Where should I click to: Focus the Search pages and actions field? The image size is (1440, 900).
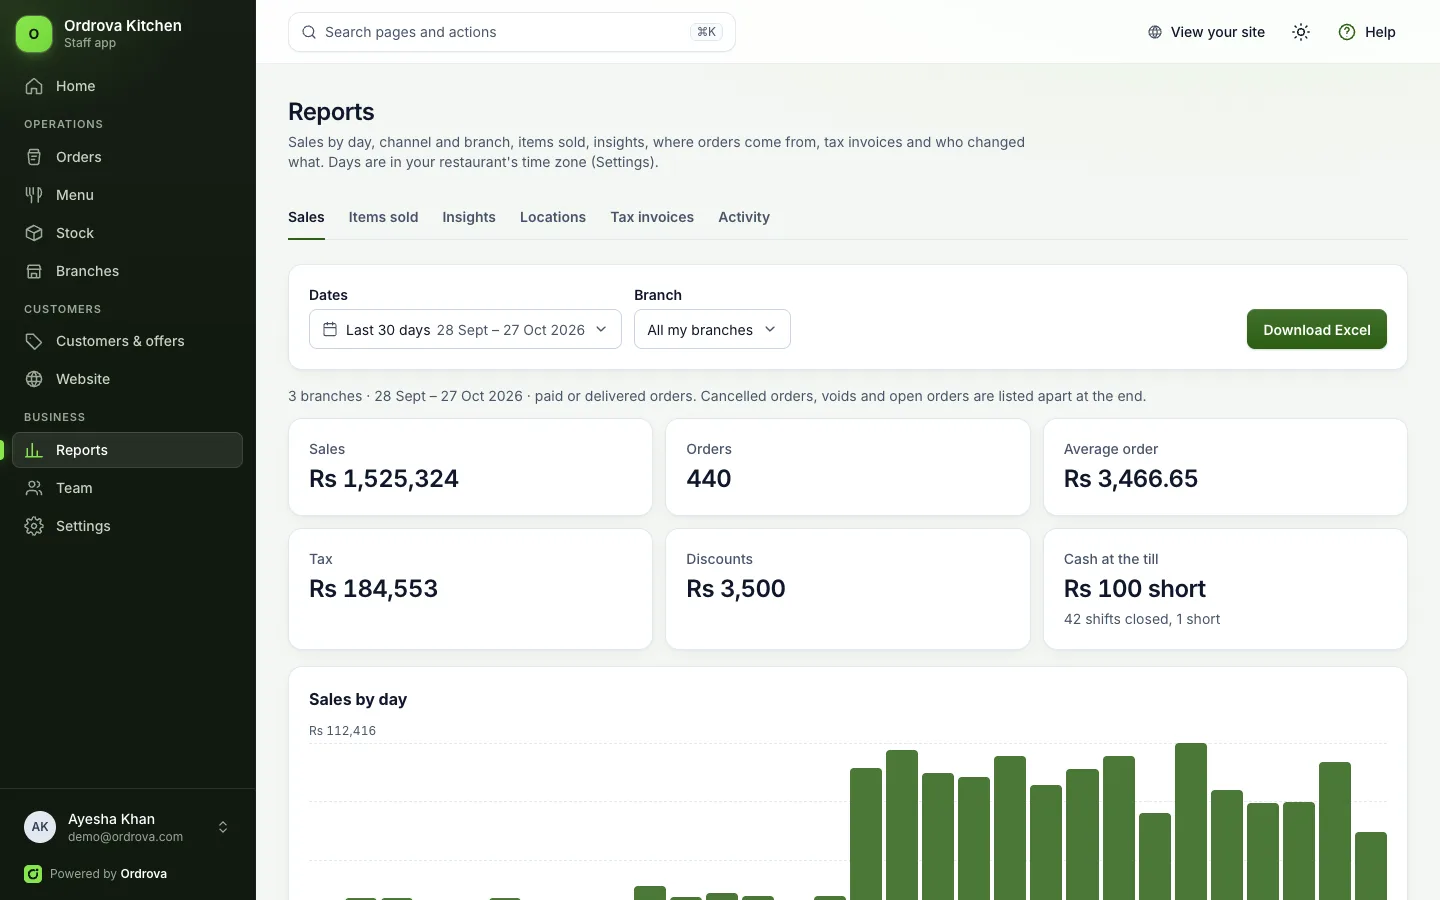[512, 32]
